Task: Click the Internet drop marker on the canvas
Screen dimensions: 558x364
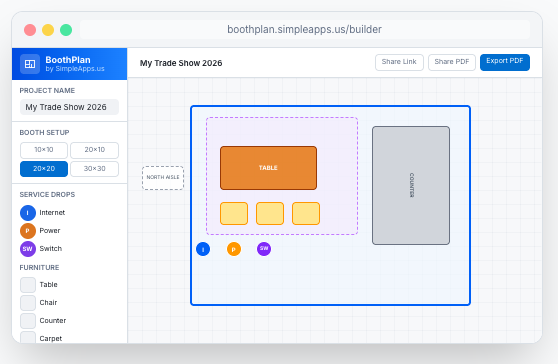Action: point(203,249)
